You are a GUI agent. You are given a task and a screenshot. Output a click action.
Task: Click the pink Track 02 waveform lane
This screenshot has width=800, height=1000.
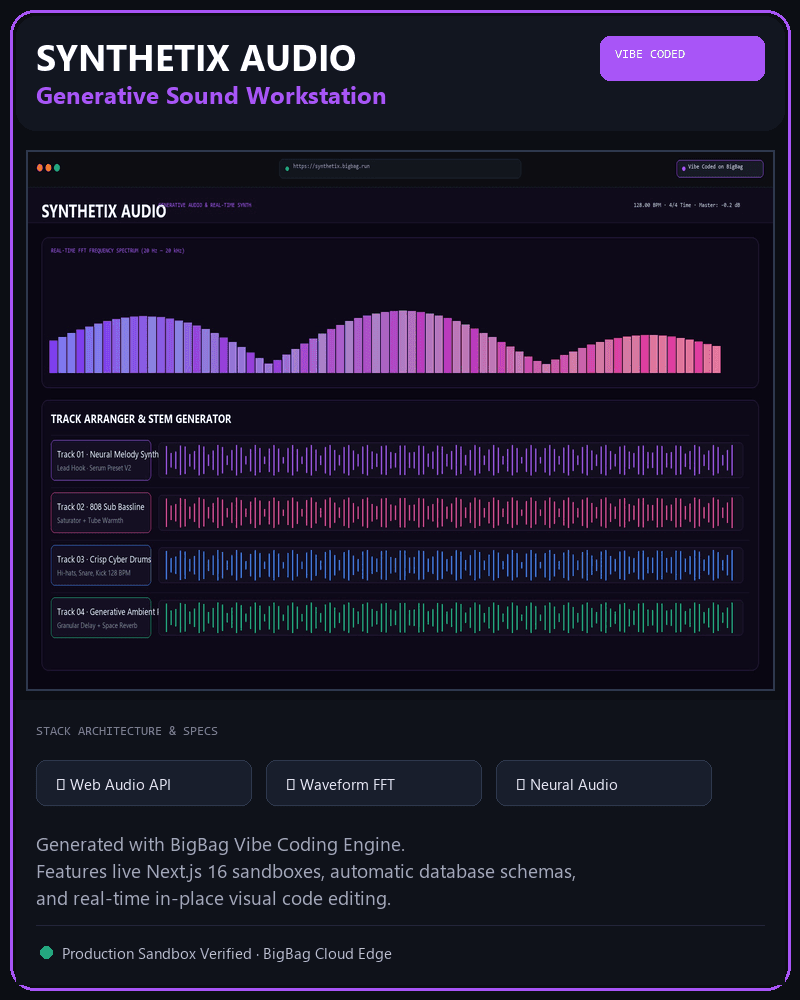tap(450, 512)
